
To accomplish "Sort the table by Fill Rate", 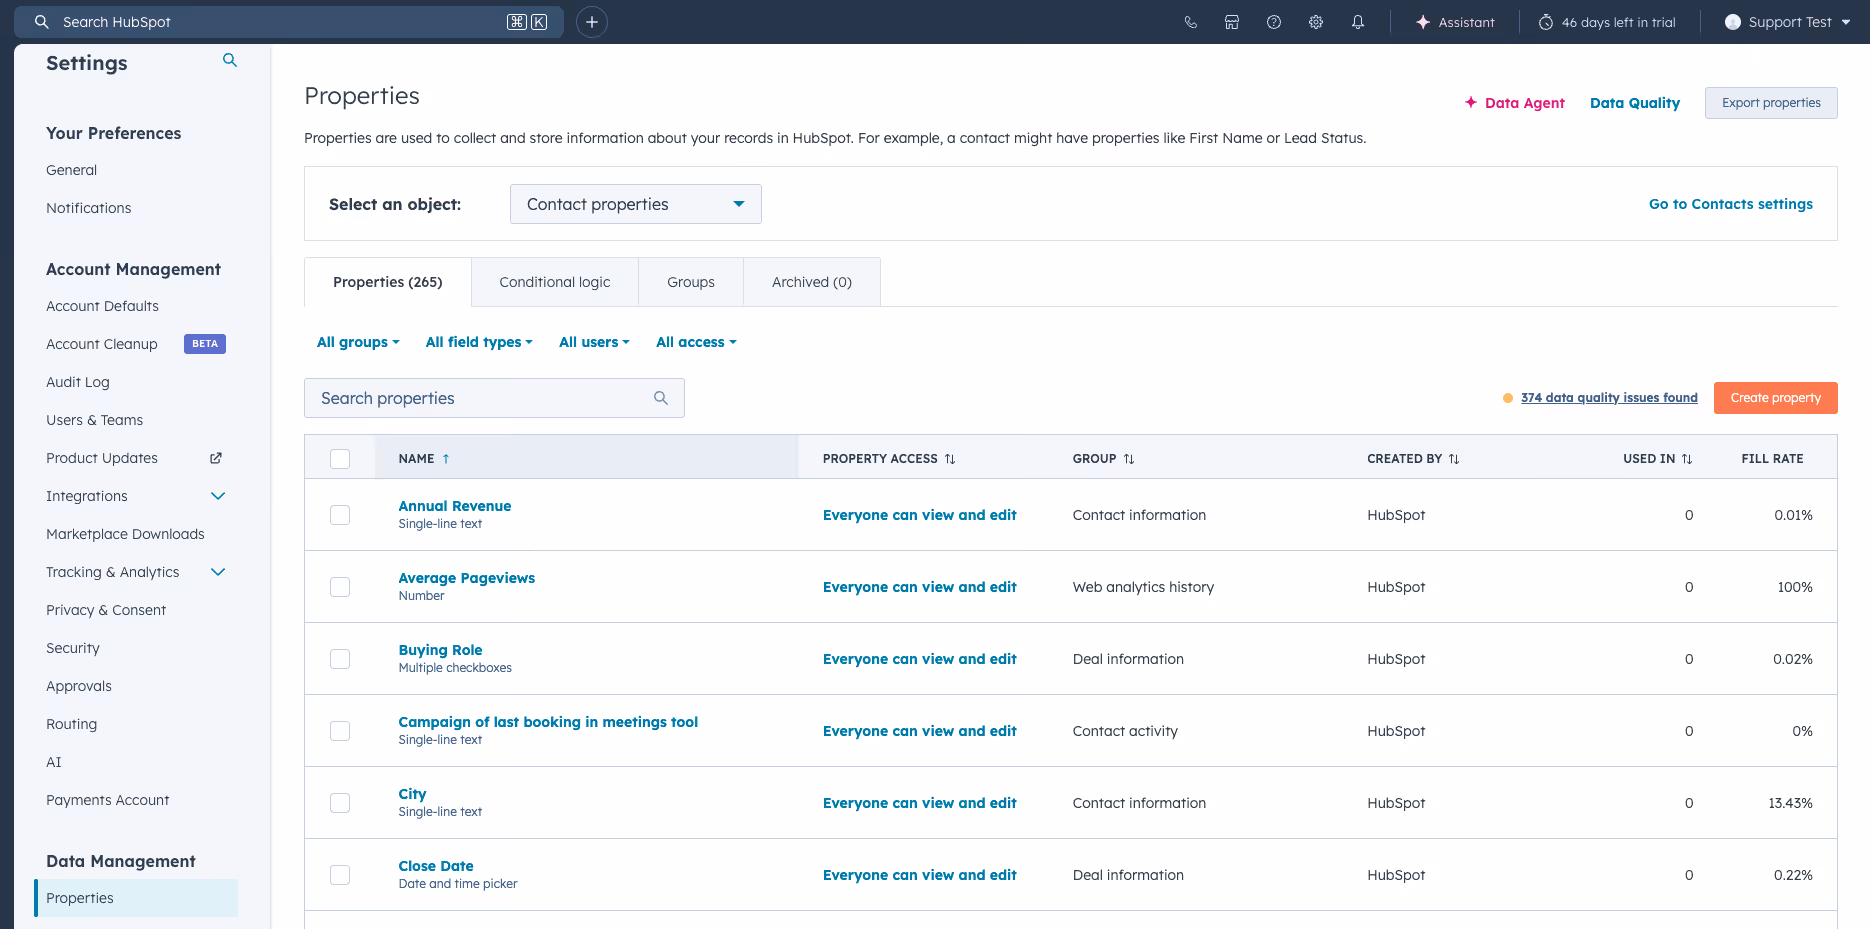I will click(1773, 458).
